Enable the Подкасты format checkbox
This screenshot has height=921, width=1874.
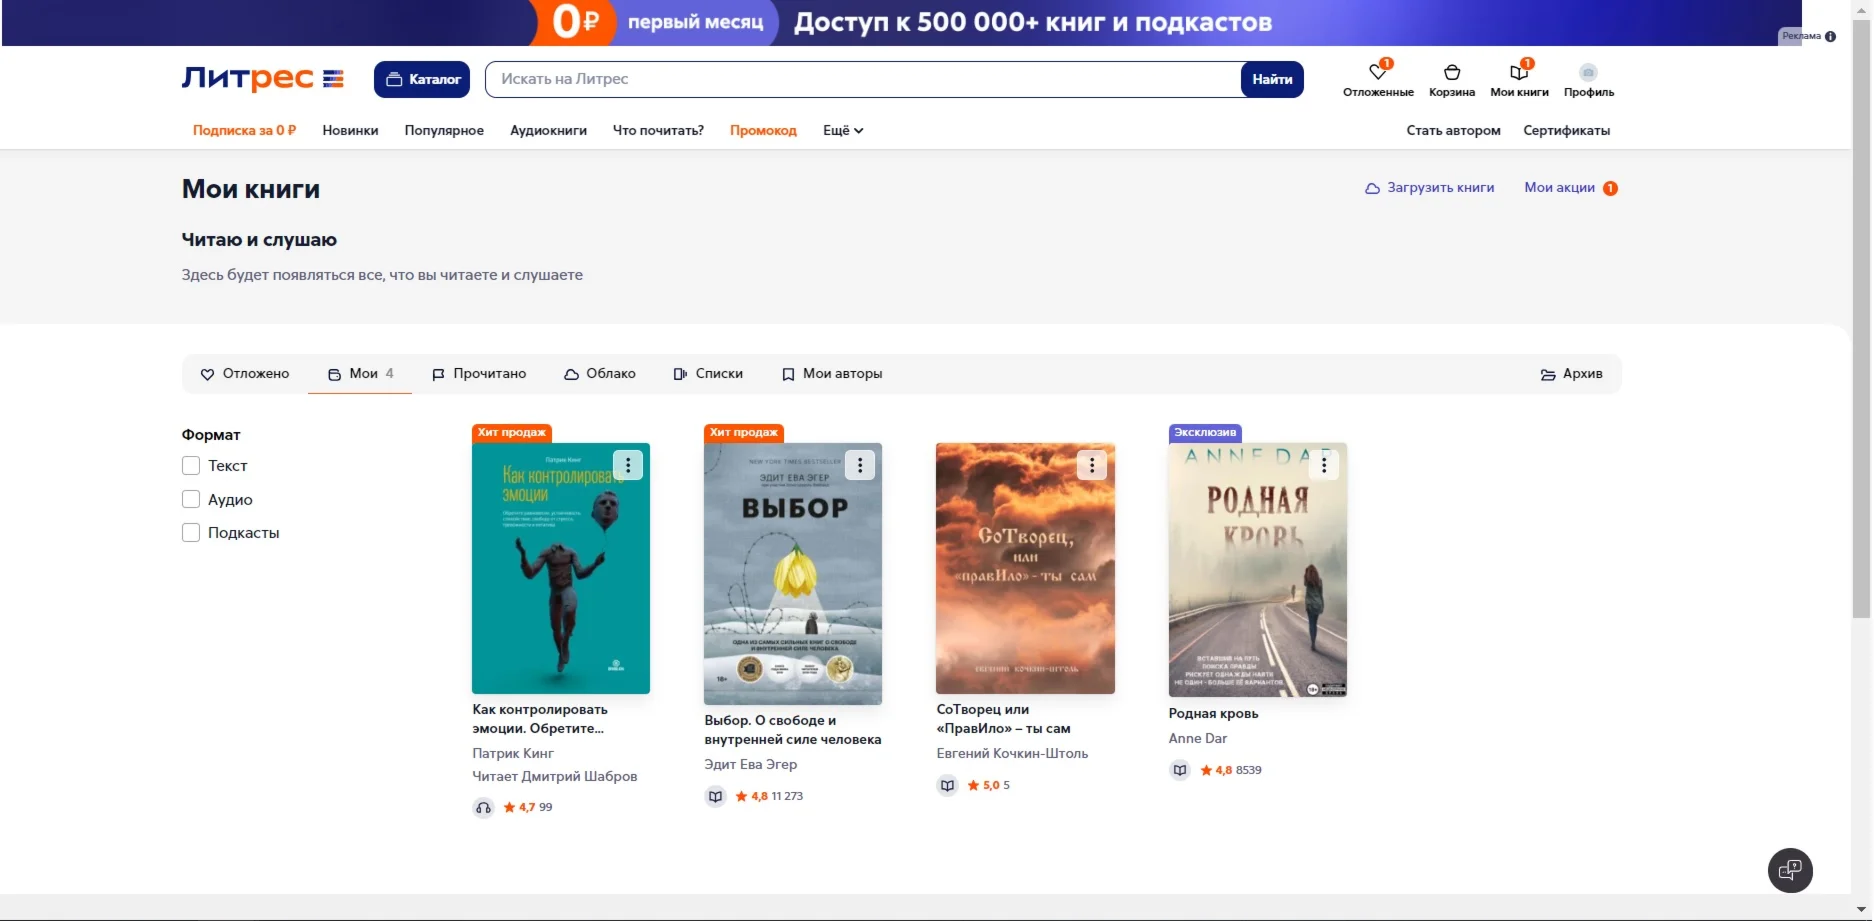click(191, 533)
